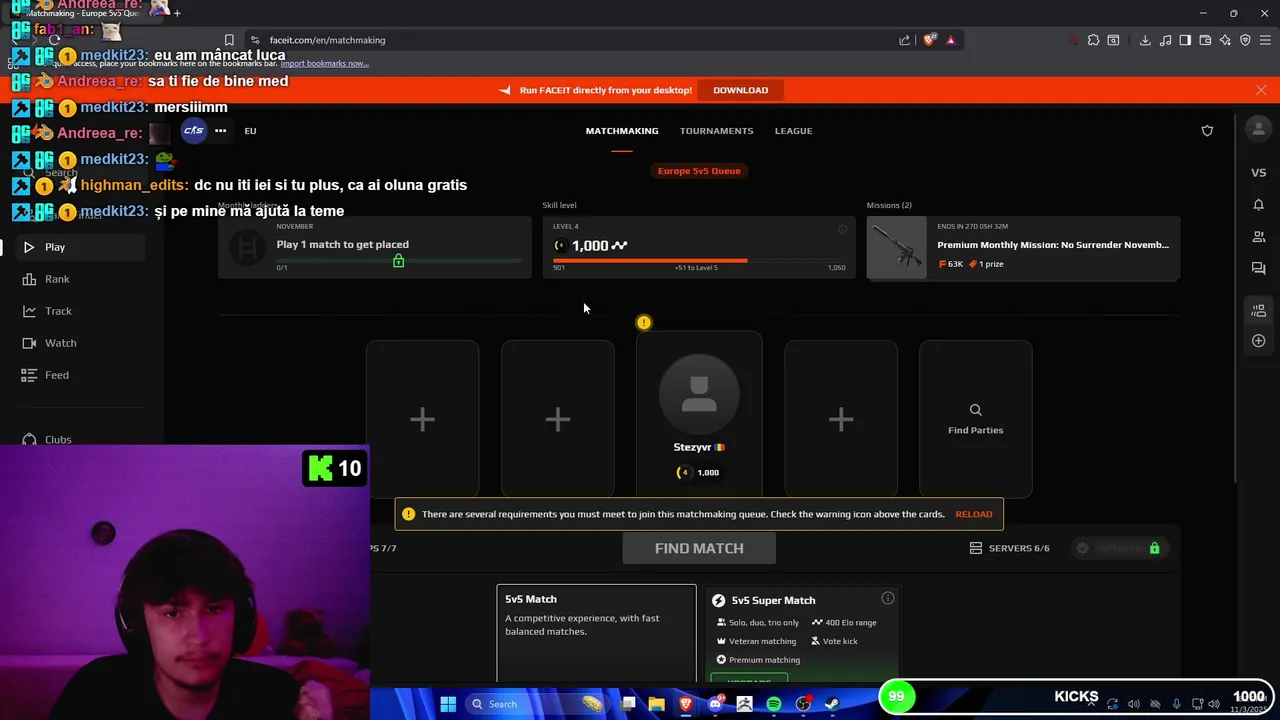Viewport: 1280px width, 720px height.
Task: Select Stezyvr's player card
Action: (x=699, y=415)
